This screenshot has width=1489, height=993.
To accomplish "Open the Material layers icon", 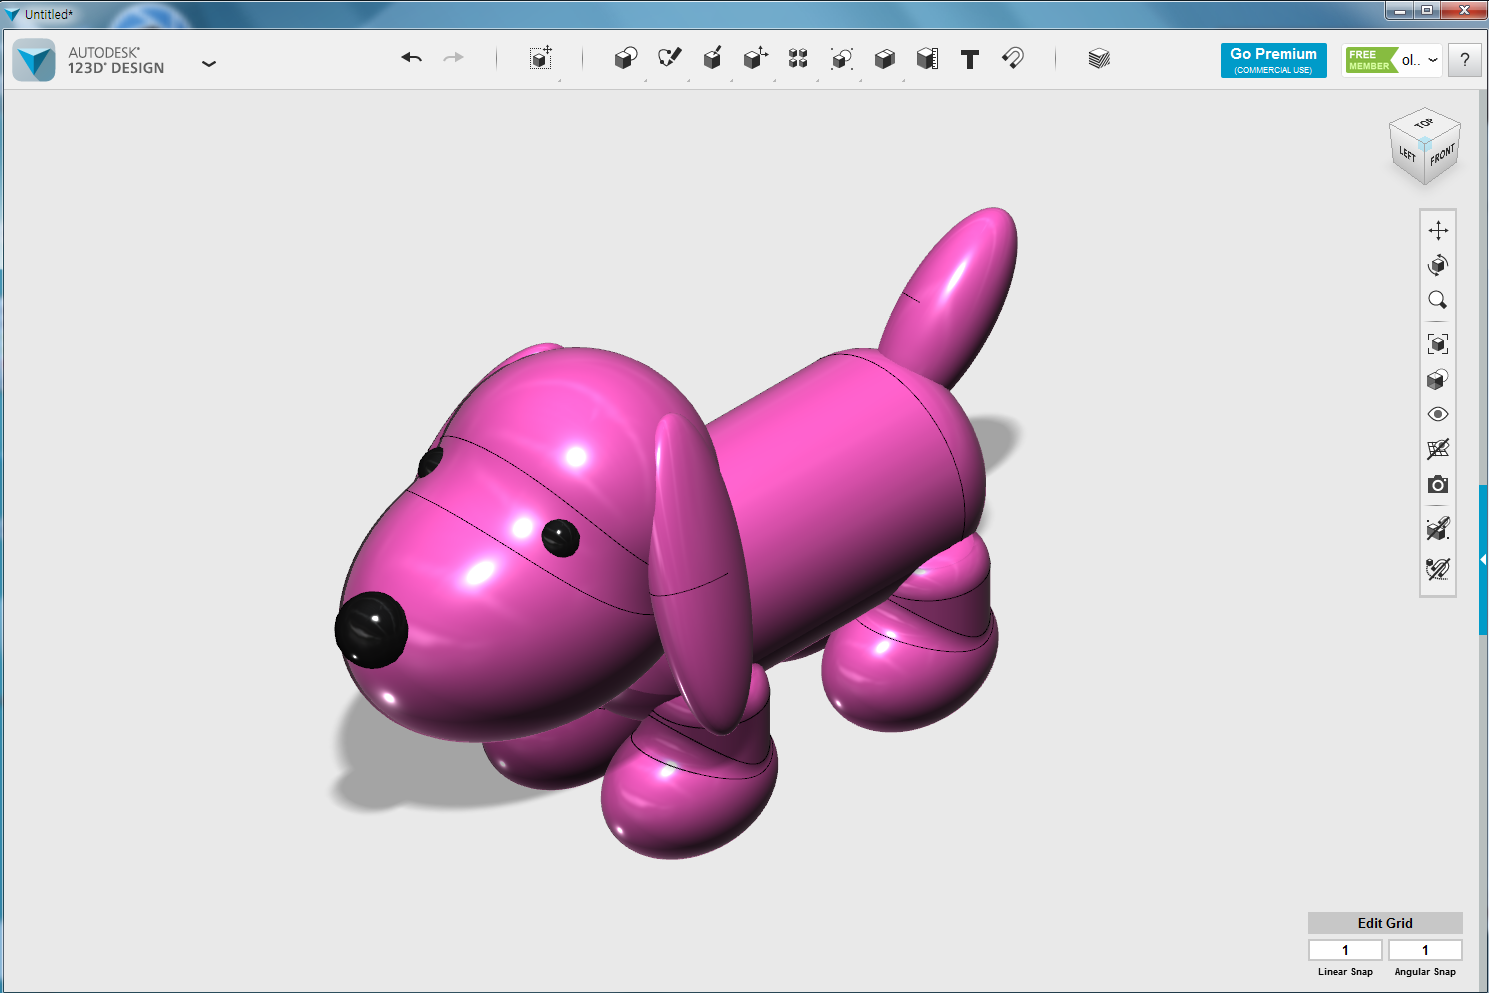I will [x=1099, y=58].
